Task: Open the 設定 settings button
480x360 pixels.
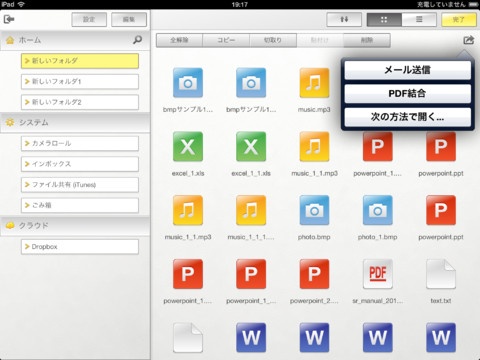Action: [x=89, y=20]
